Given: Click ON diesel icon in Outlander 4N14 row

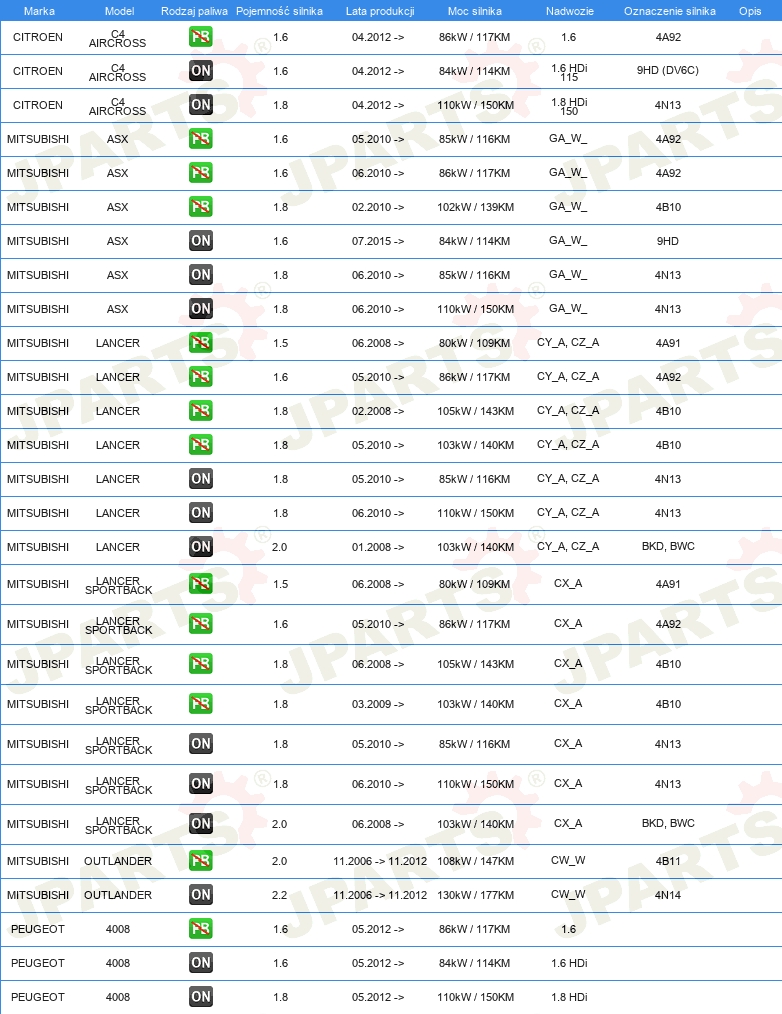Looking at the screenshot, I should point(201,895).
